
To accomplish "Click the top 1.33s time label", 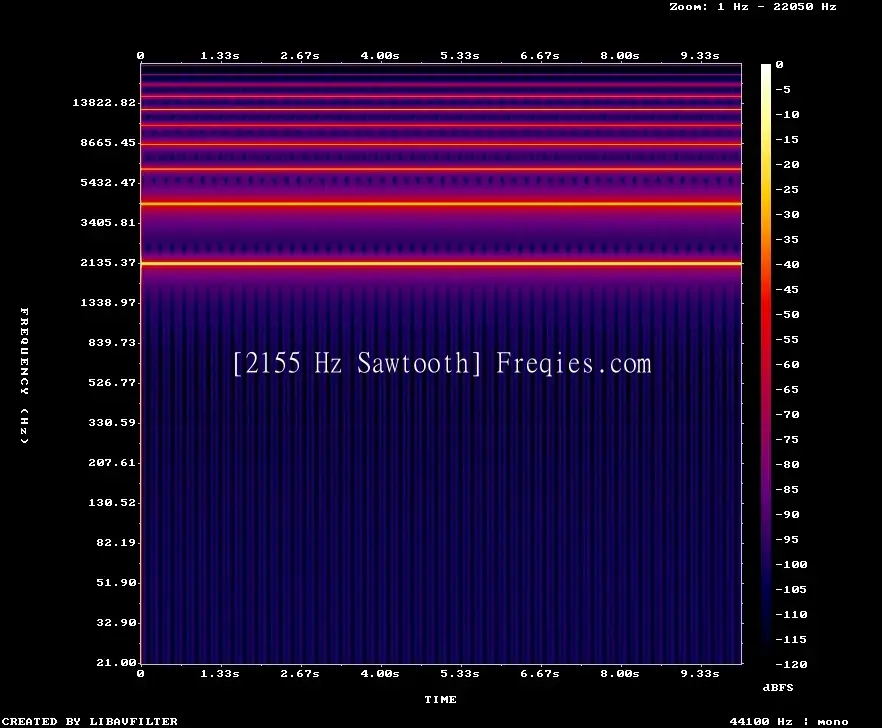I will pyautogui.click(x=220, y=56).
